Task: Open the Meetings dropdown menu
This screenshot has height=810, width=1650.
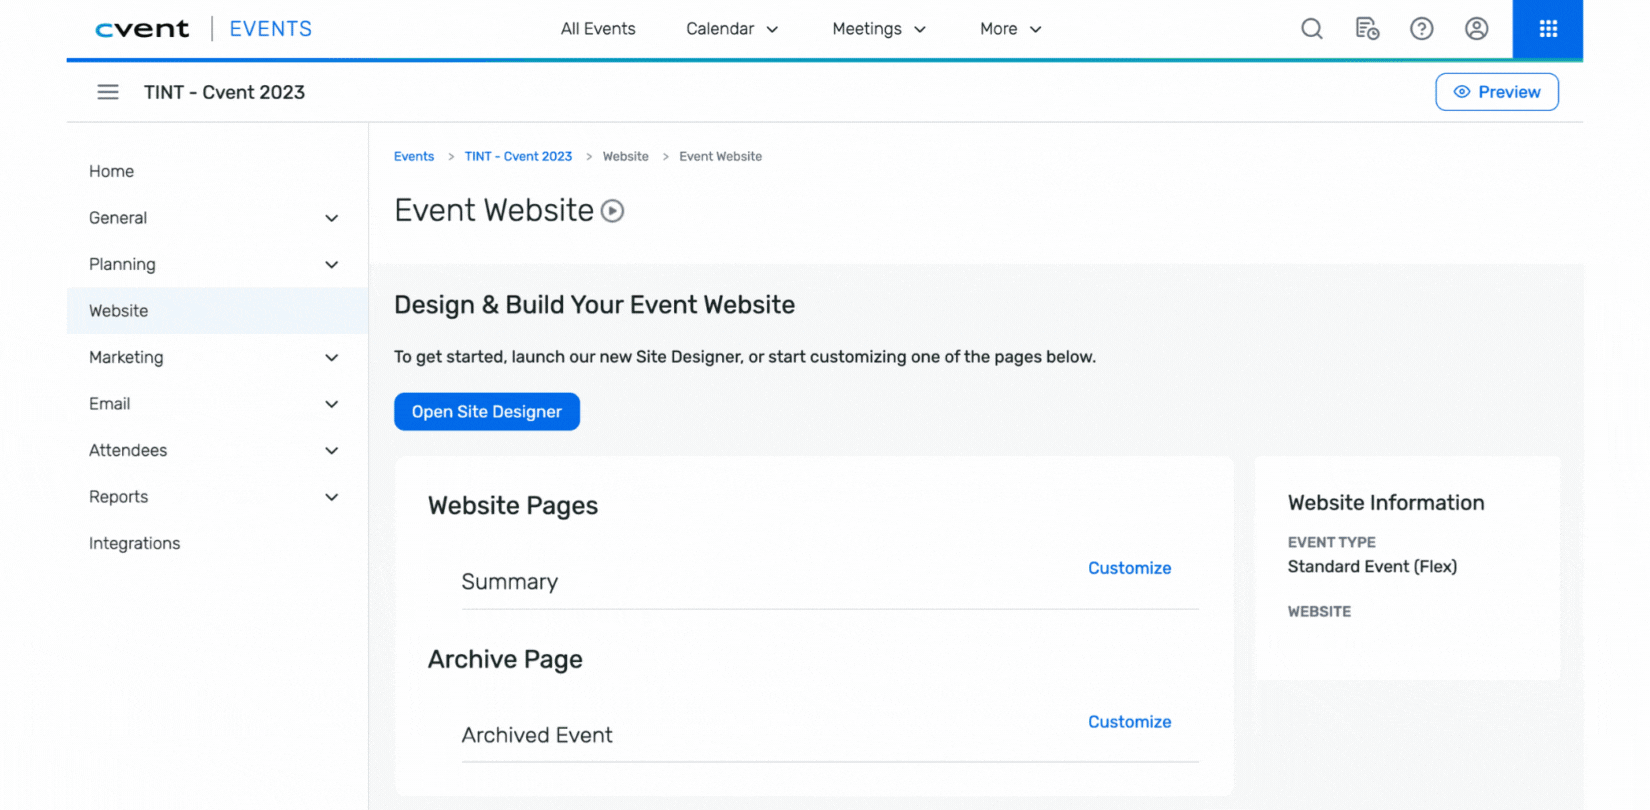Action: tap(879, 29)
